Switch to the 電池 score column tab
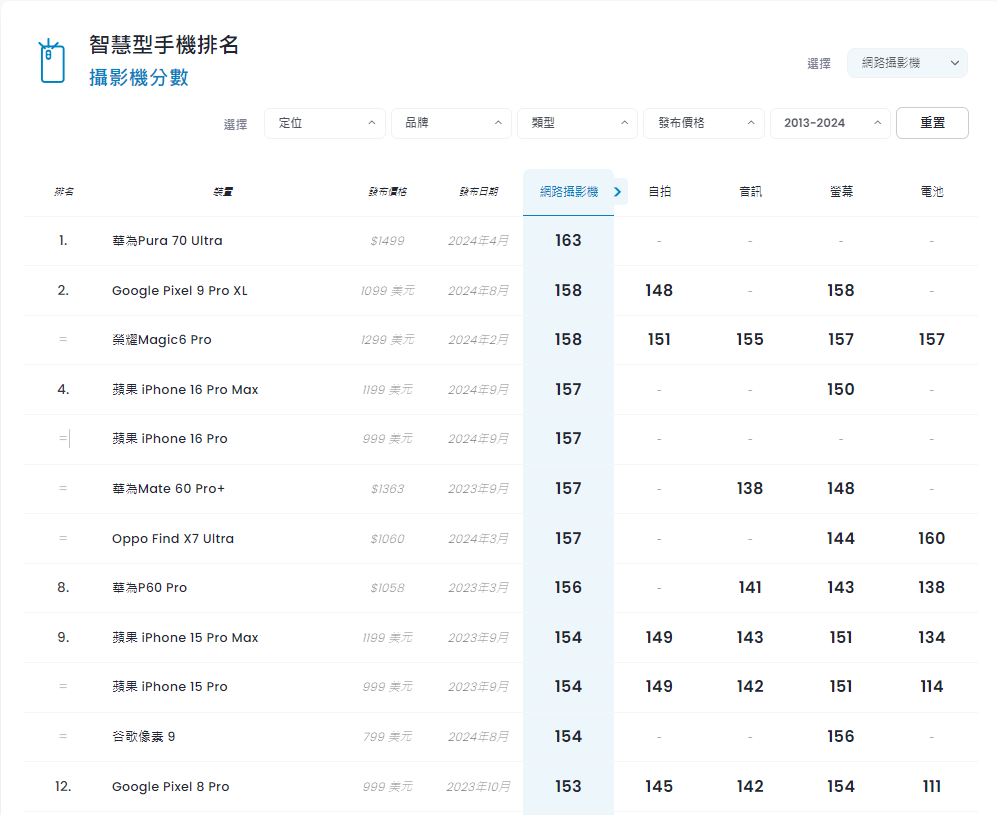The width and height of the screenshot is (997, 815). tap(932, 191)
